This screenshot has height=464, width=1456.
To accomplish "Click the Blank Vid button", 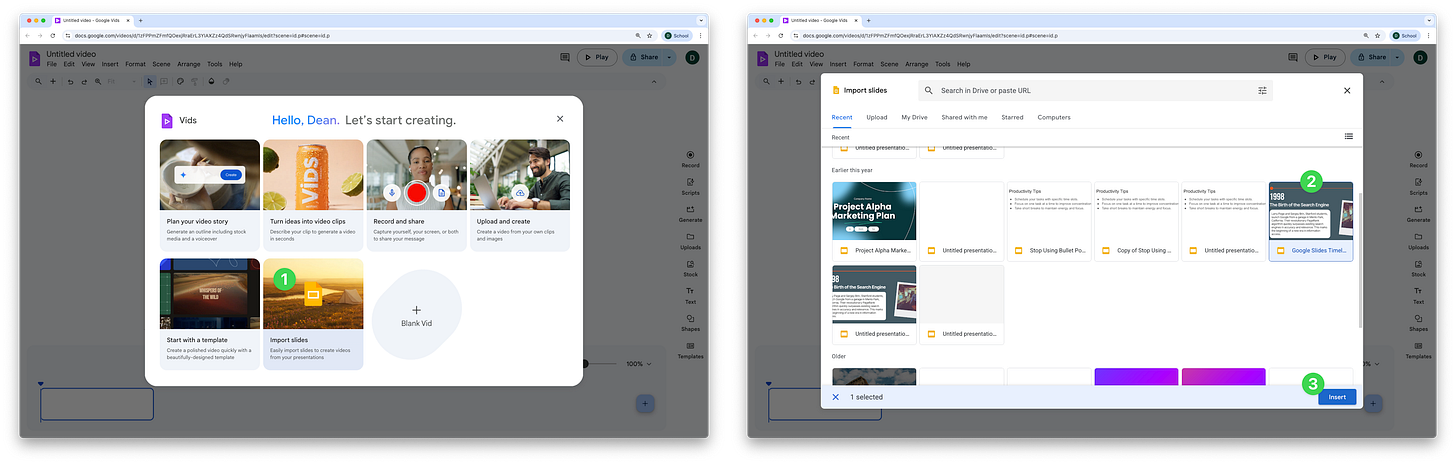I will (417, 316).
